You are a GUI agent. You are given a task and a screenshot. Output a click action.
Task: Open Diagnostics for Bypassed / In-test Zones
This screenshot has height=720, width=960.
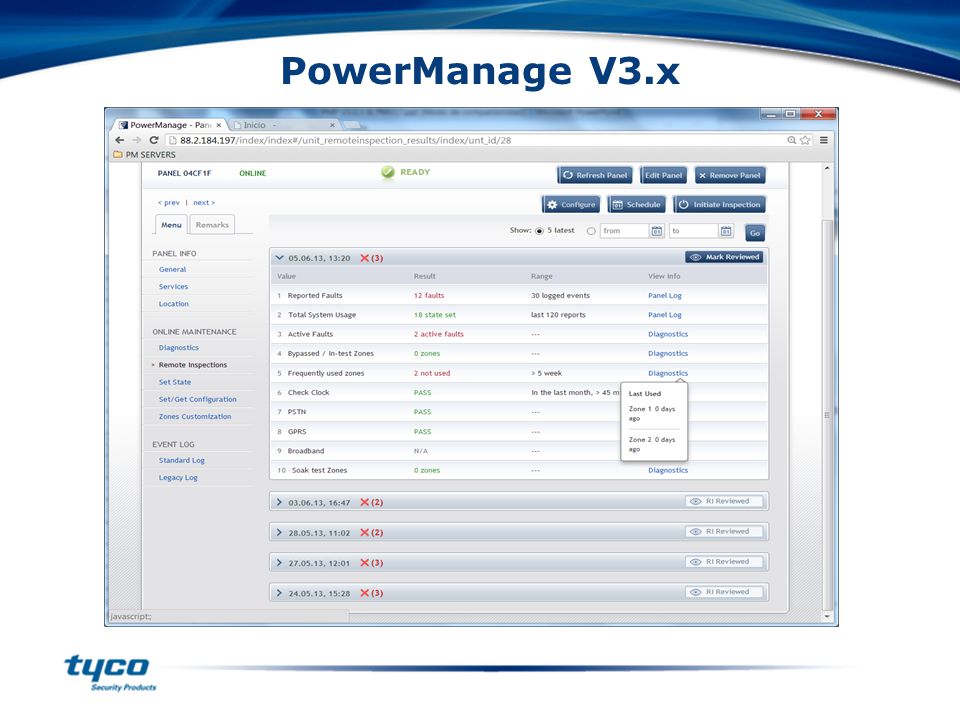668,354
